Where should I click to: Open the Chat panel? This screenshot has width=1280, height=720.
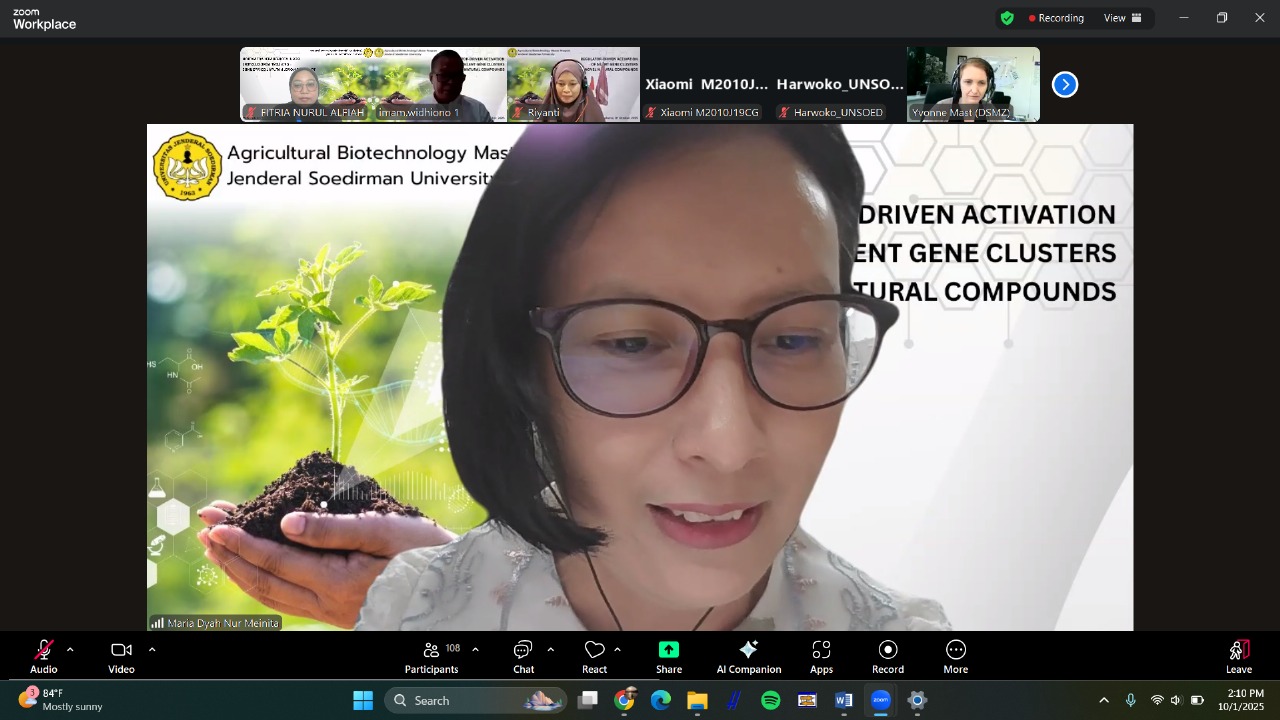523,656
